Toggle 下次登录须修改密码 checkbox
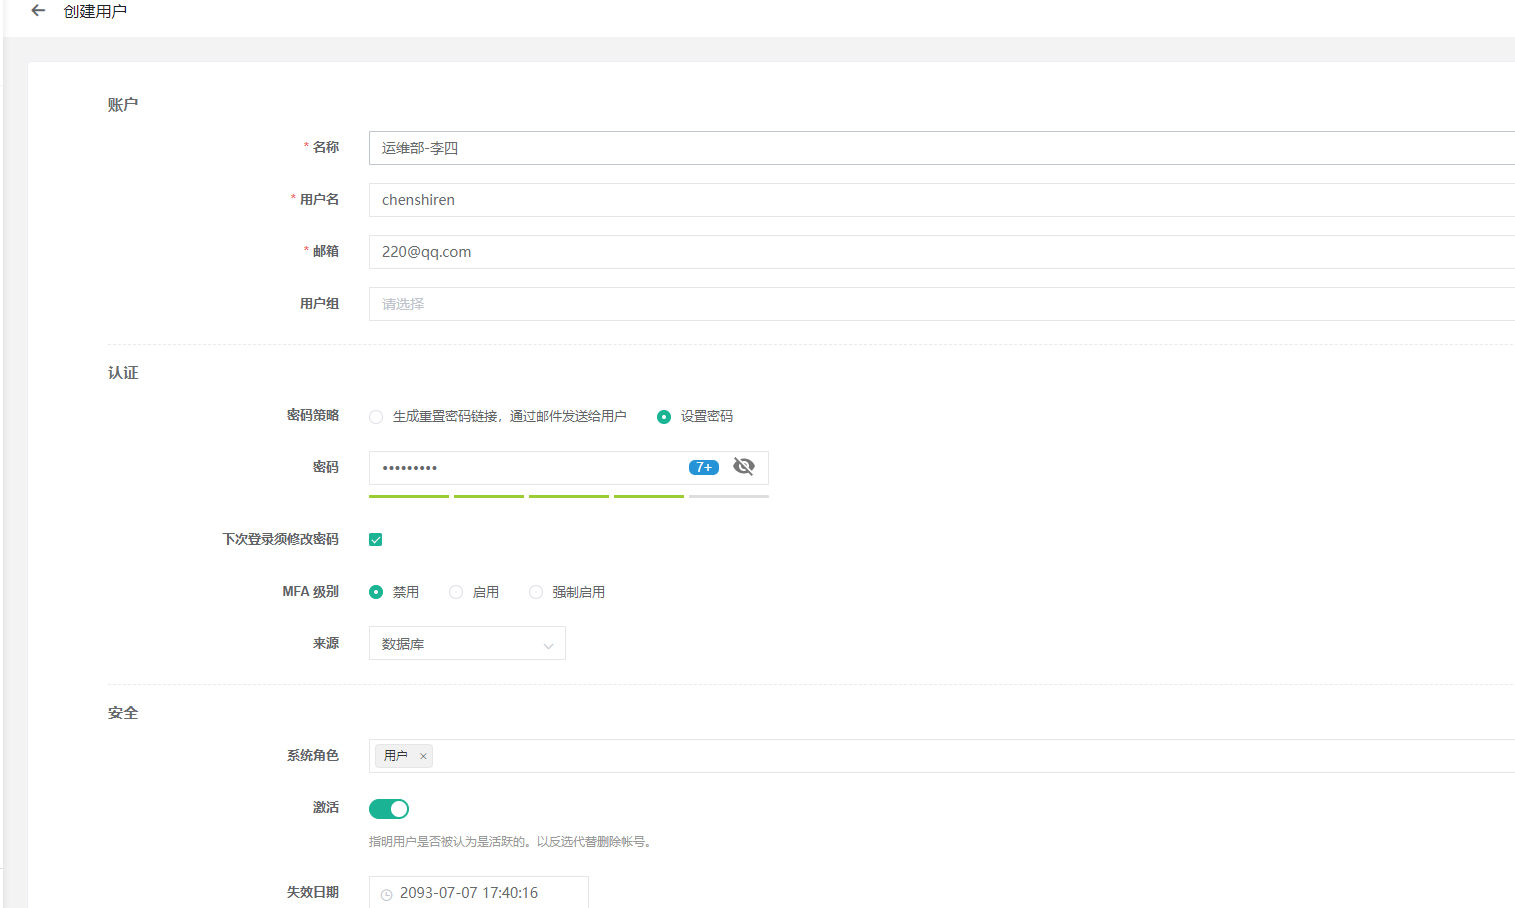1515x908 pixels. click(x=376, y=540)
